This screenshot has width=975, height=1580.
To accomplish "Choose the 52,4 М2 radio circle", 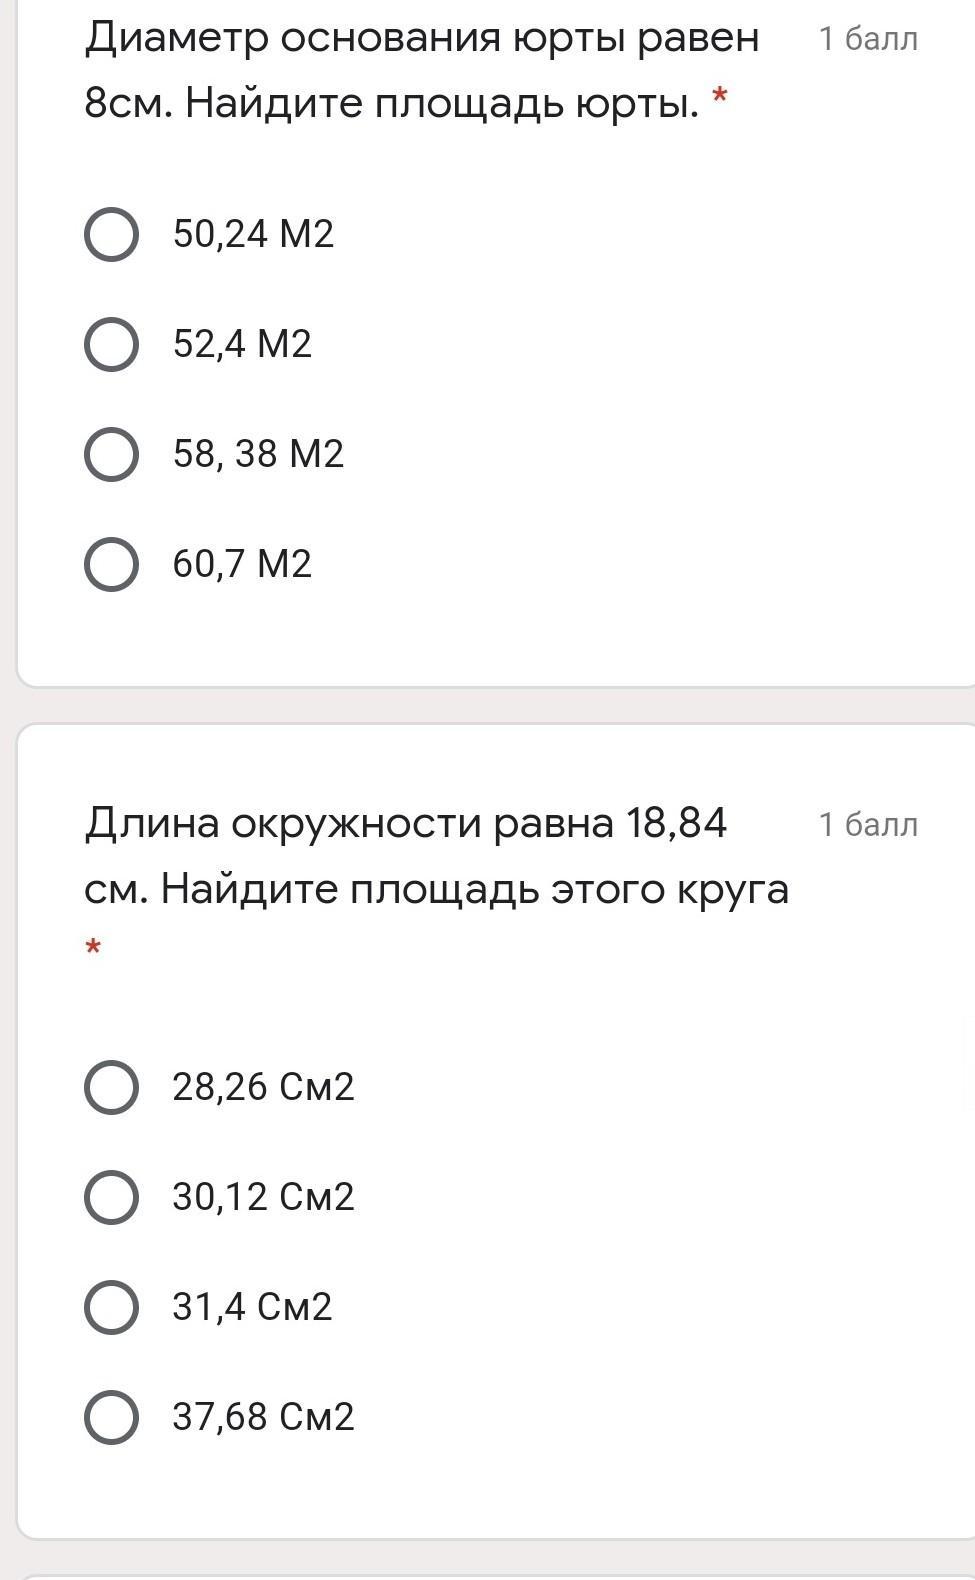I will click(x=111, y=345).
